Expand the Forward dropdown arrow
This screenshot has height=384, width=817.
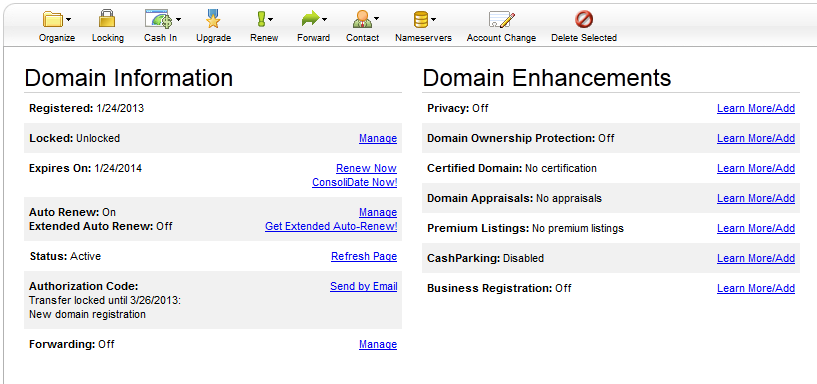tap(324, 20)
